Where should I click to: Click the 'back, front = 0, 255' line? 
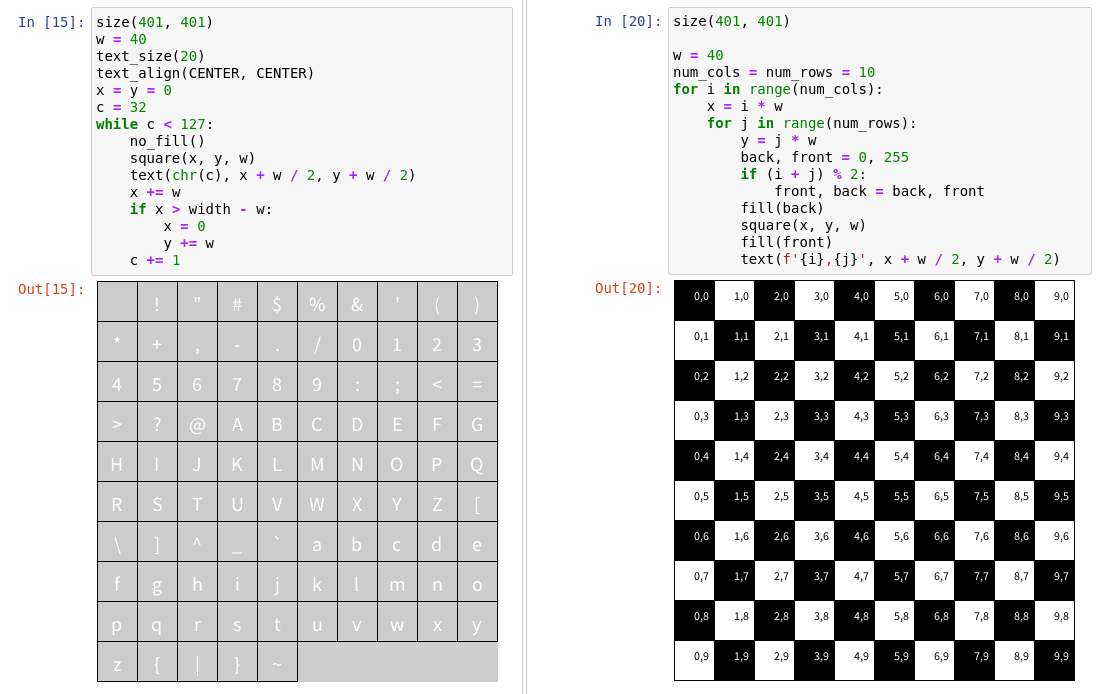824,157
